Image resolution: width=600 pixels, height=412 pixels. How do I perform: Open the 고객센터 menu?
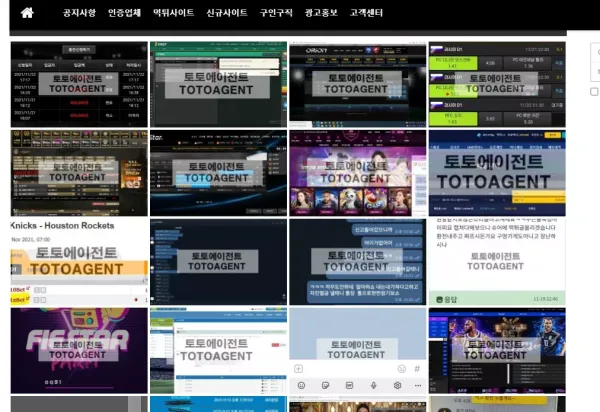366,13
